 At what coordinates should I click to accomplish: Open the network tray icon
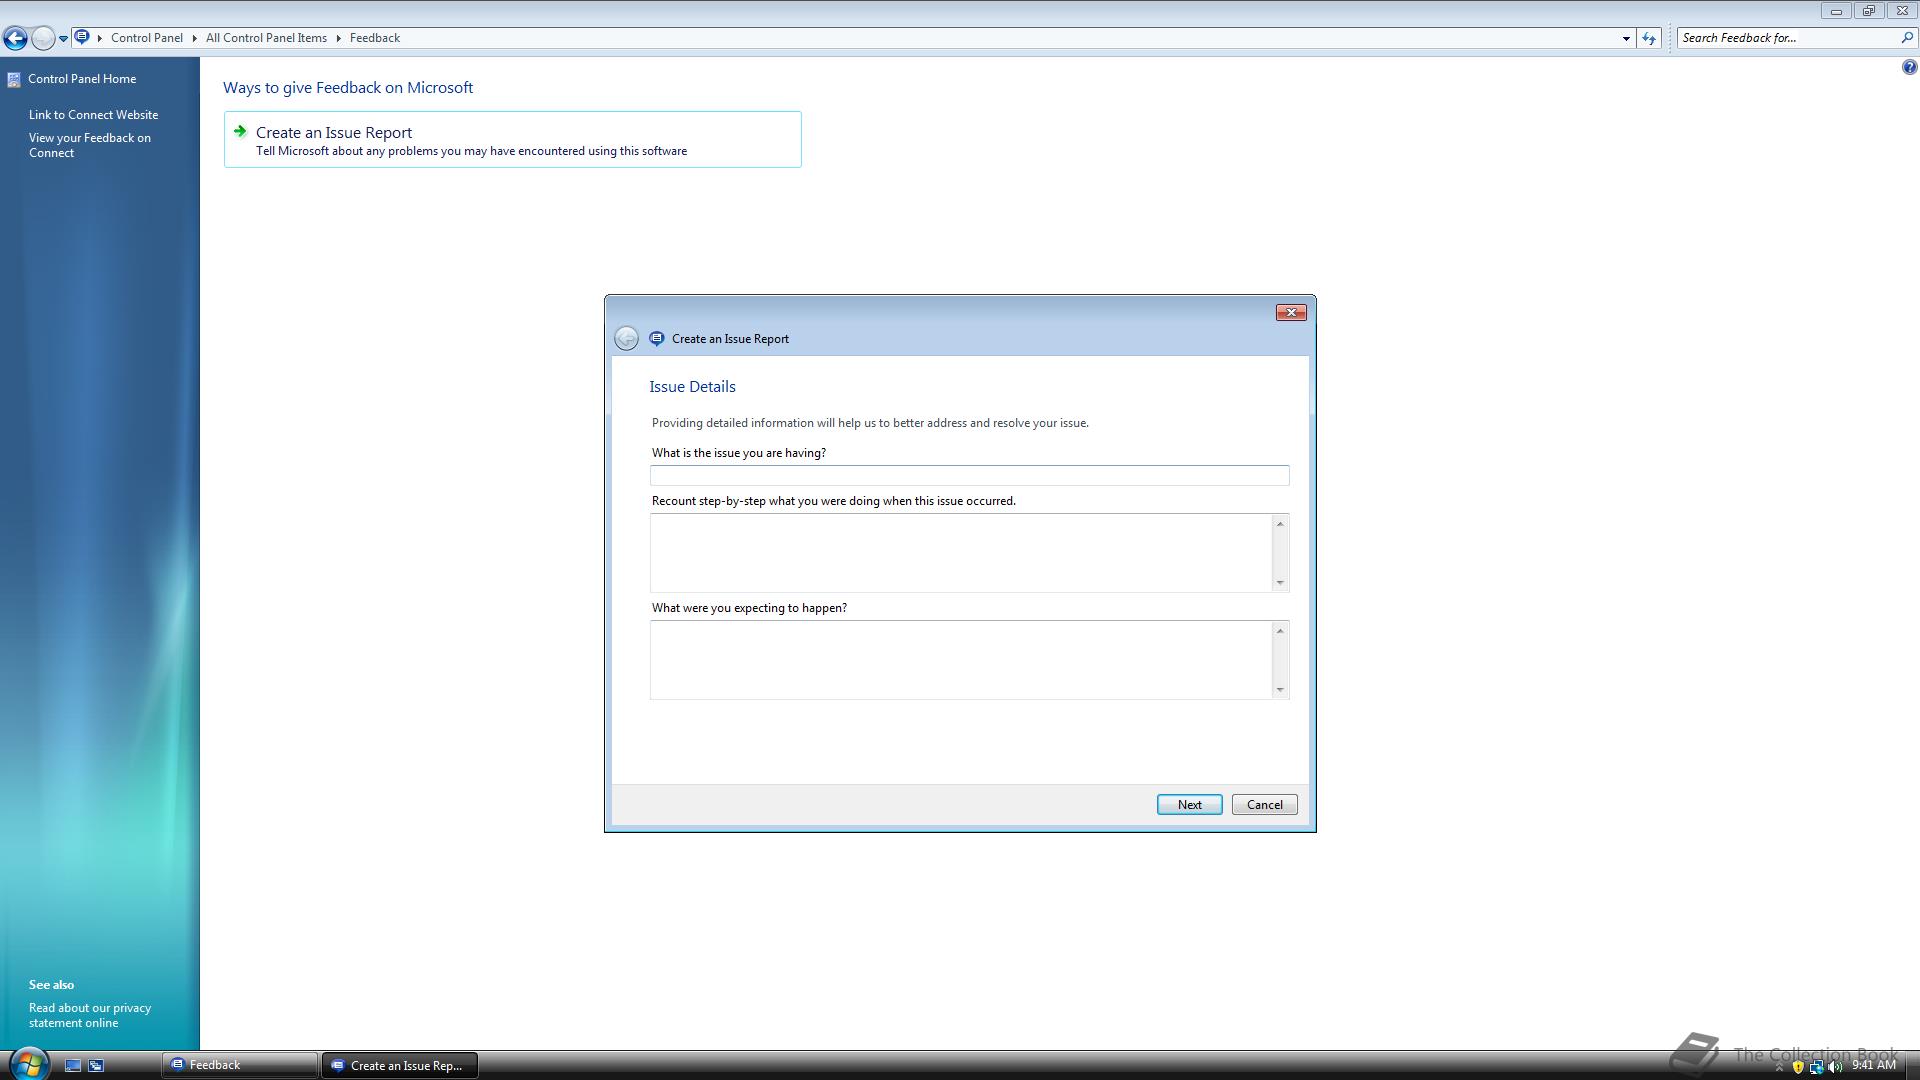point(1816,1067)
